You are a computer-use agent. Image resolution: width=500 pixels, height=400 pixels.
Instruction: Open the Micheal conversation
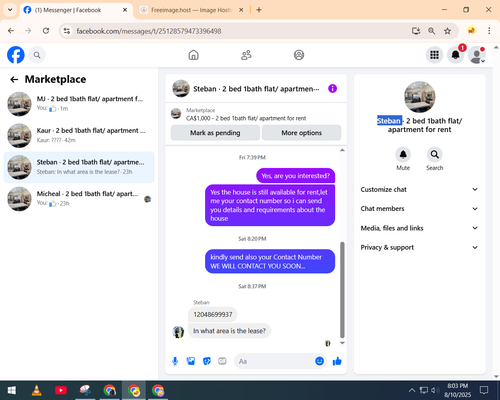(x=79, y=199)
